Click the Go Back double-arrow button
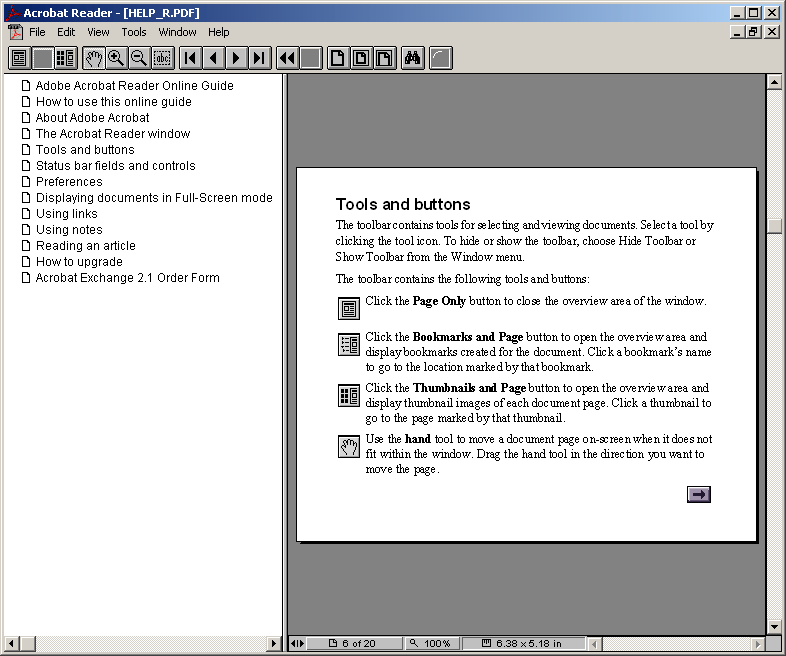The width and height of the screenshot is (786, 656). [288, 58]
